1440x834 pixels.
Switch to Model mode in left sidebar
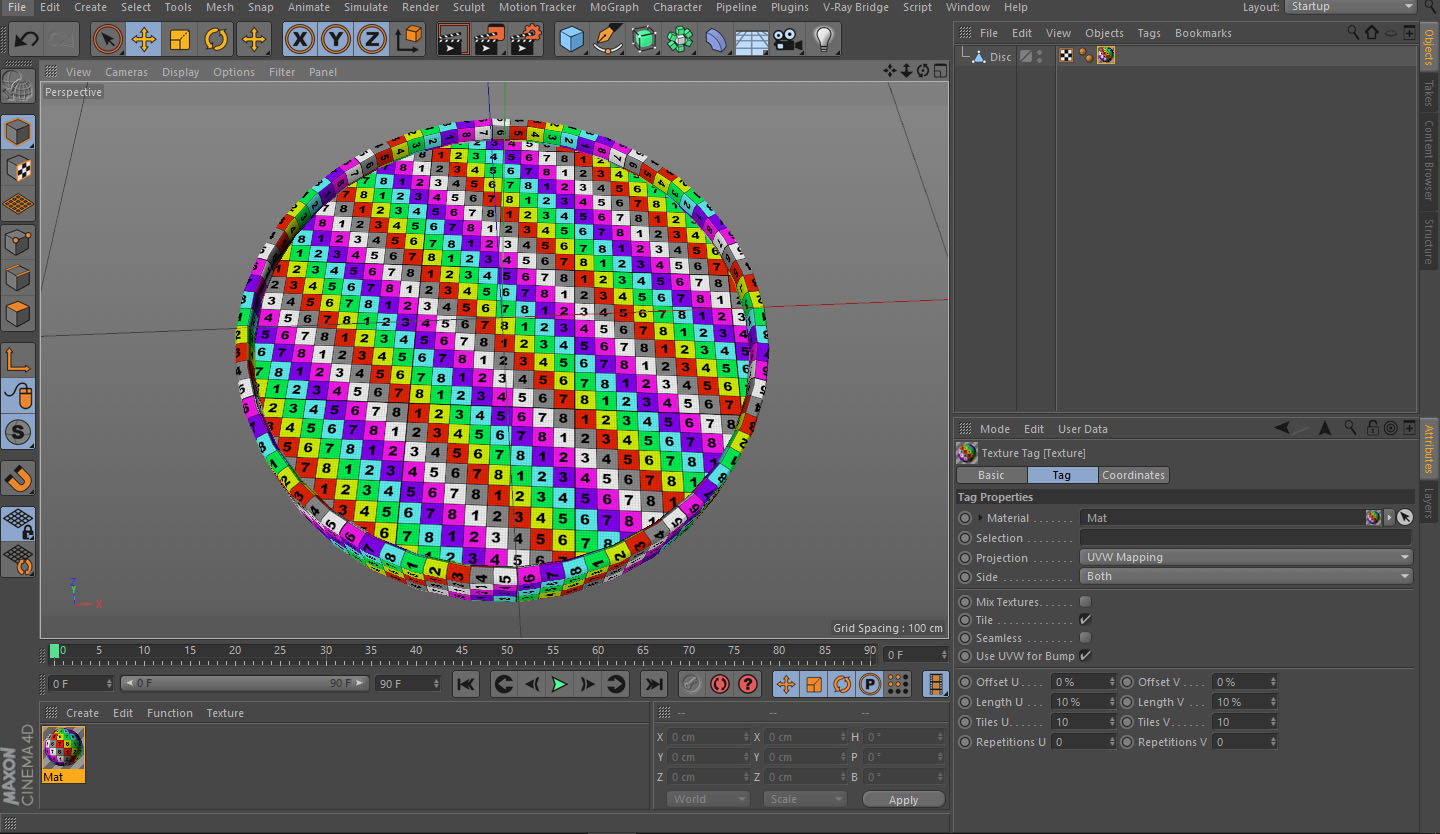pyautogui.click(x=18, y=132)
